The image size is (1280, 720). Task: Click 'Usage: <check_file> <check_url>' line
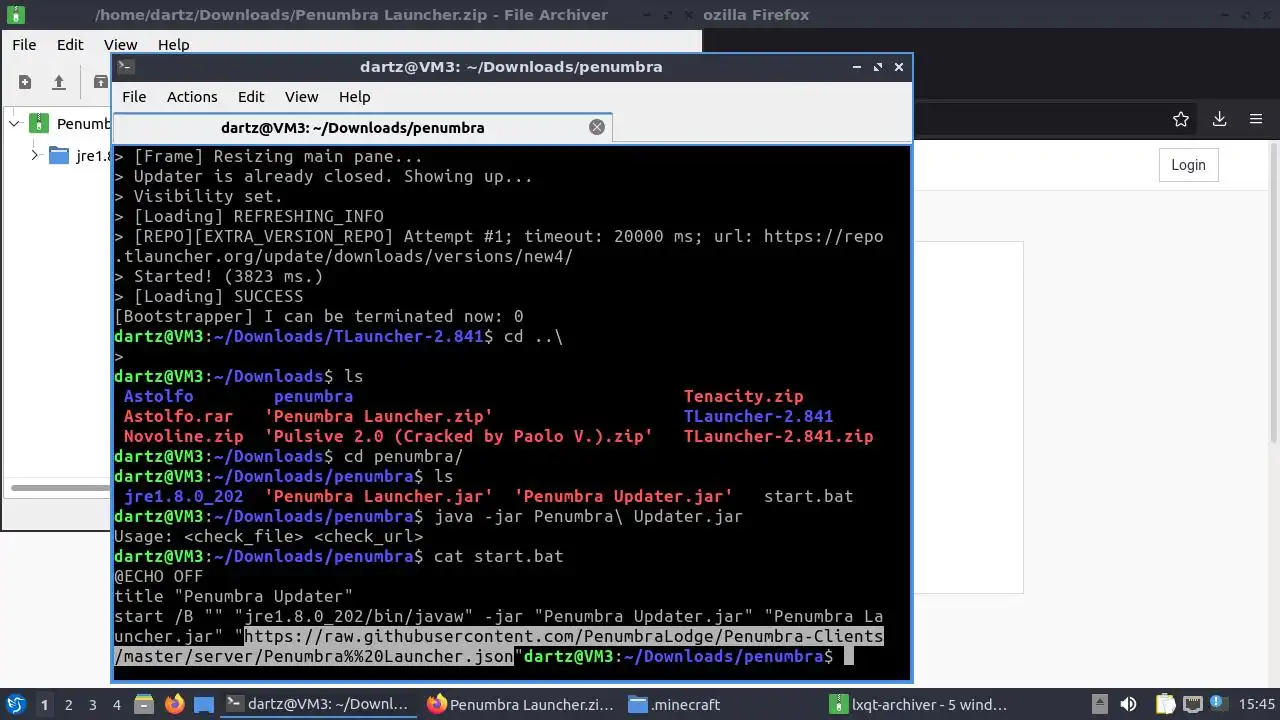pyautogui.click(x=268, y=536)
